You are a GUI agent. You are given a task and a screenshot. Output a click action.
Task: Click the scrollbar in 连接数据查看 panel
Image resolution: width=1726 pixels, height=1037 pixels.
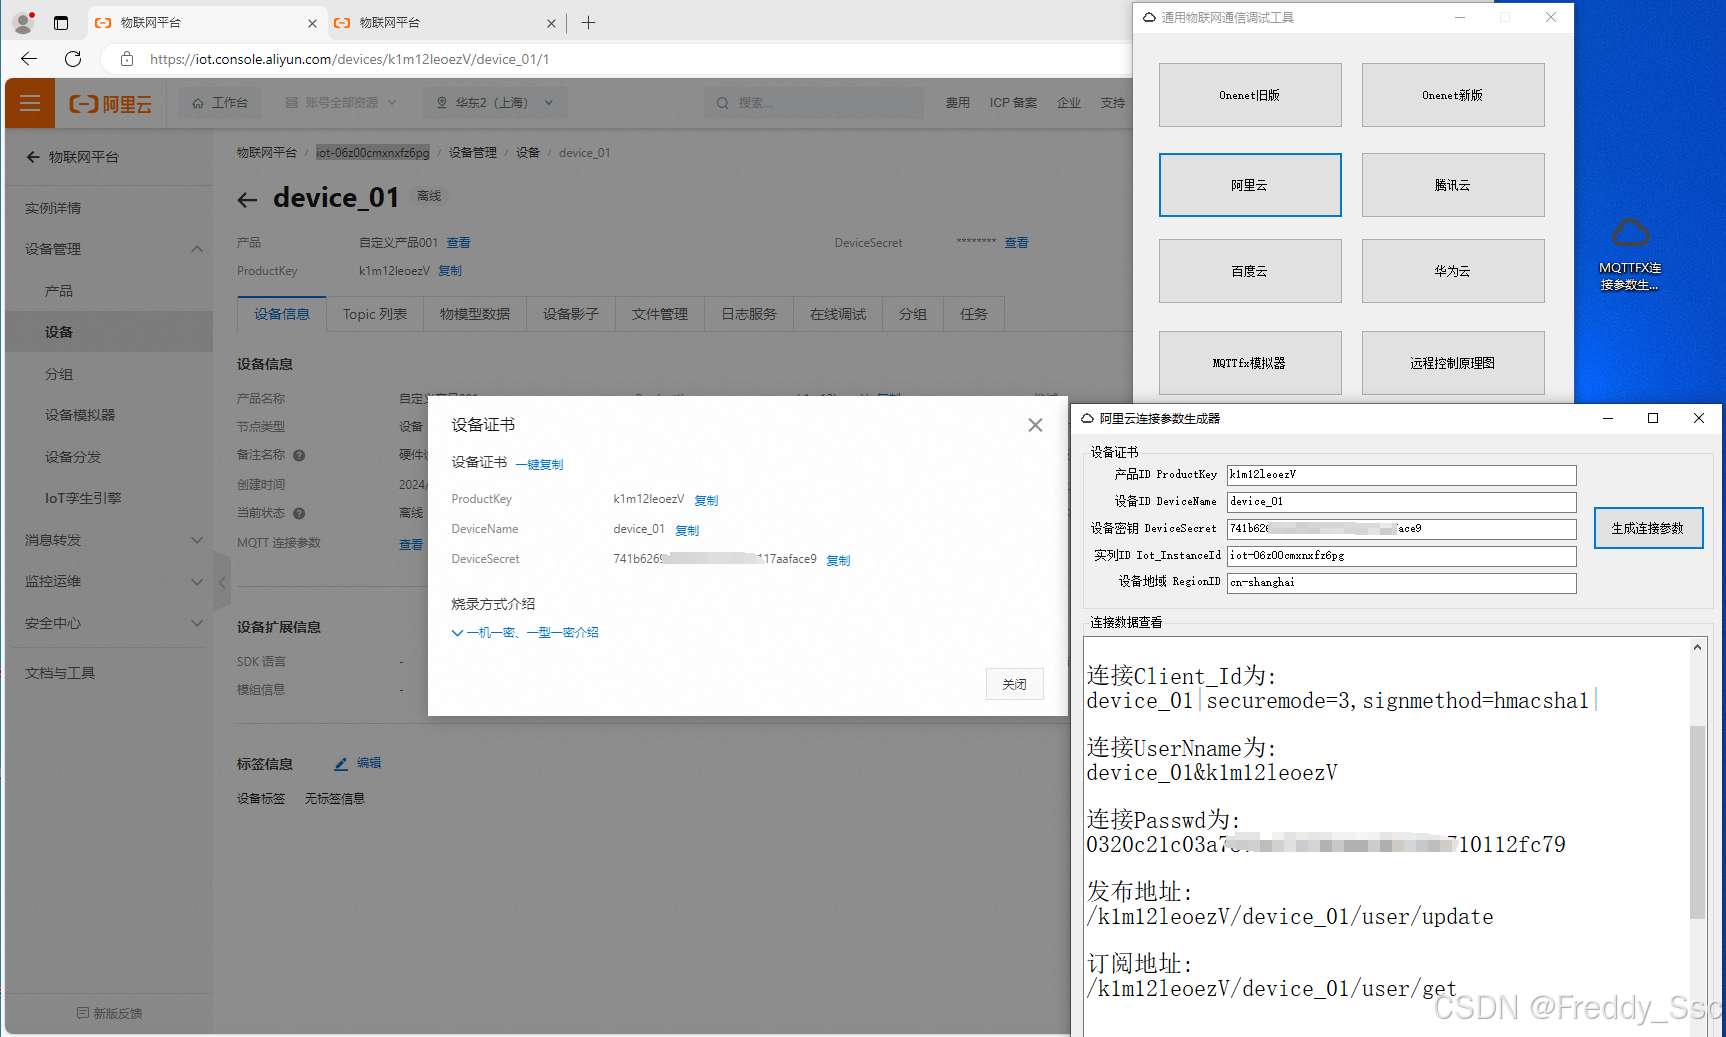1697,822
